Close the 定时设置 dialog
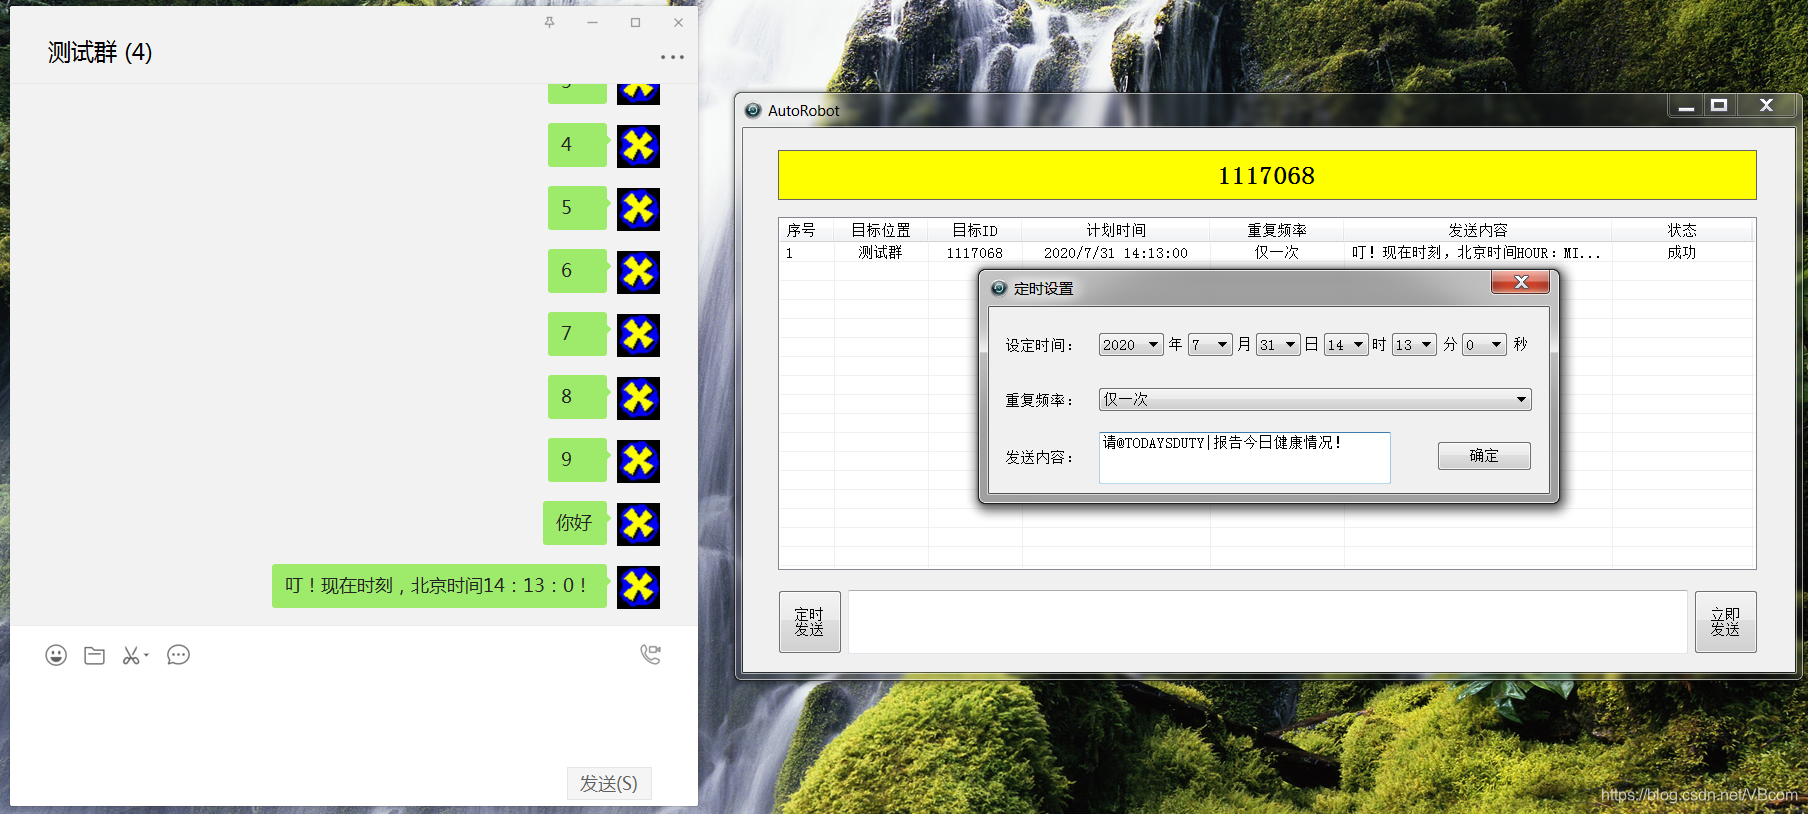Image resolution: width=1808 pixels, height=814 pixels. point(1520,283)
